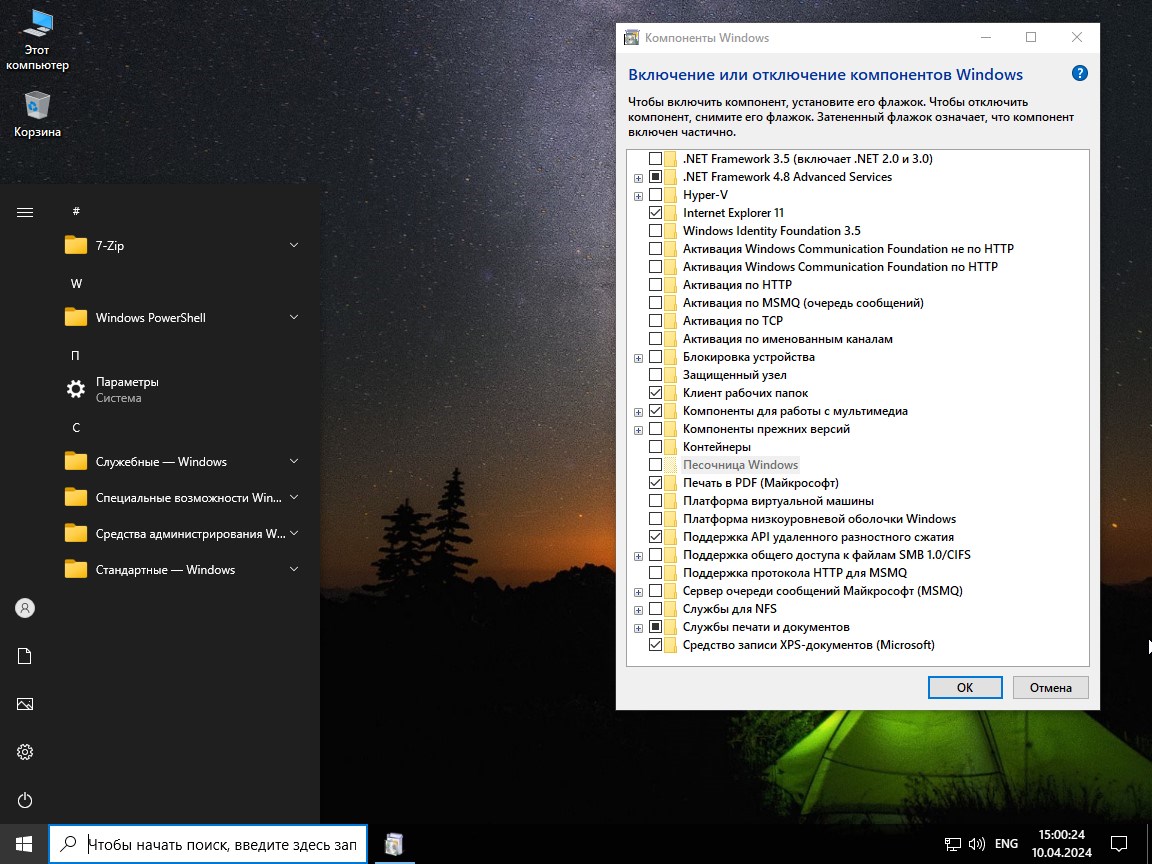Image resolution: width=1152 pixels, height=864 pixels.
Task: Click the Стандартные — Windows folder icon
Action: [76, 569]
